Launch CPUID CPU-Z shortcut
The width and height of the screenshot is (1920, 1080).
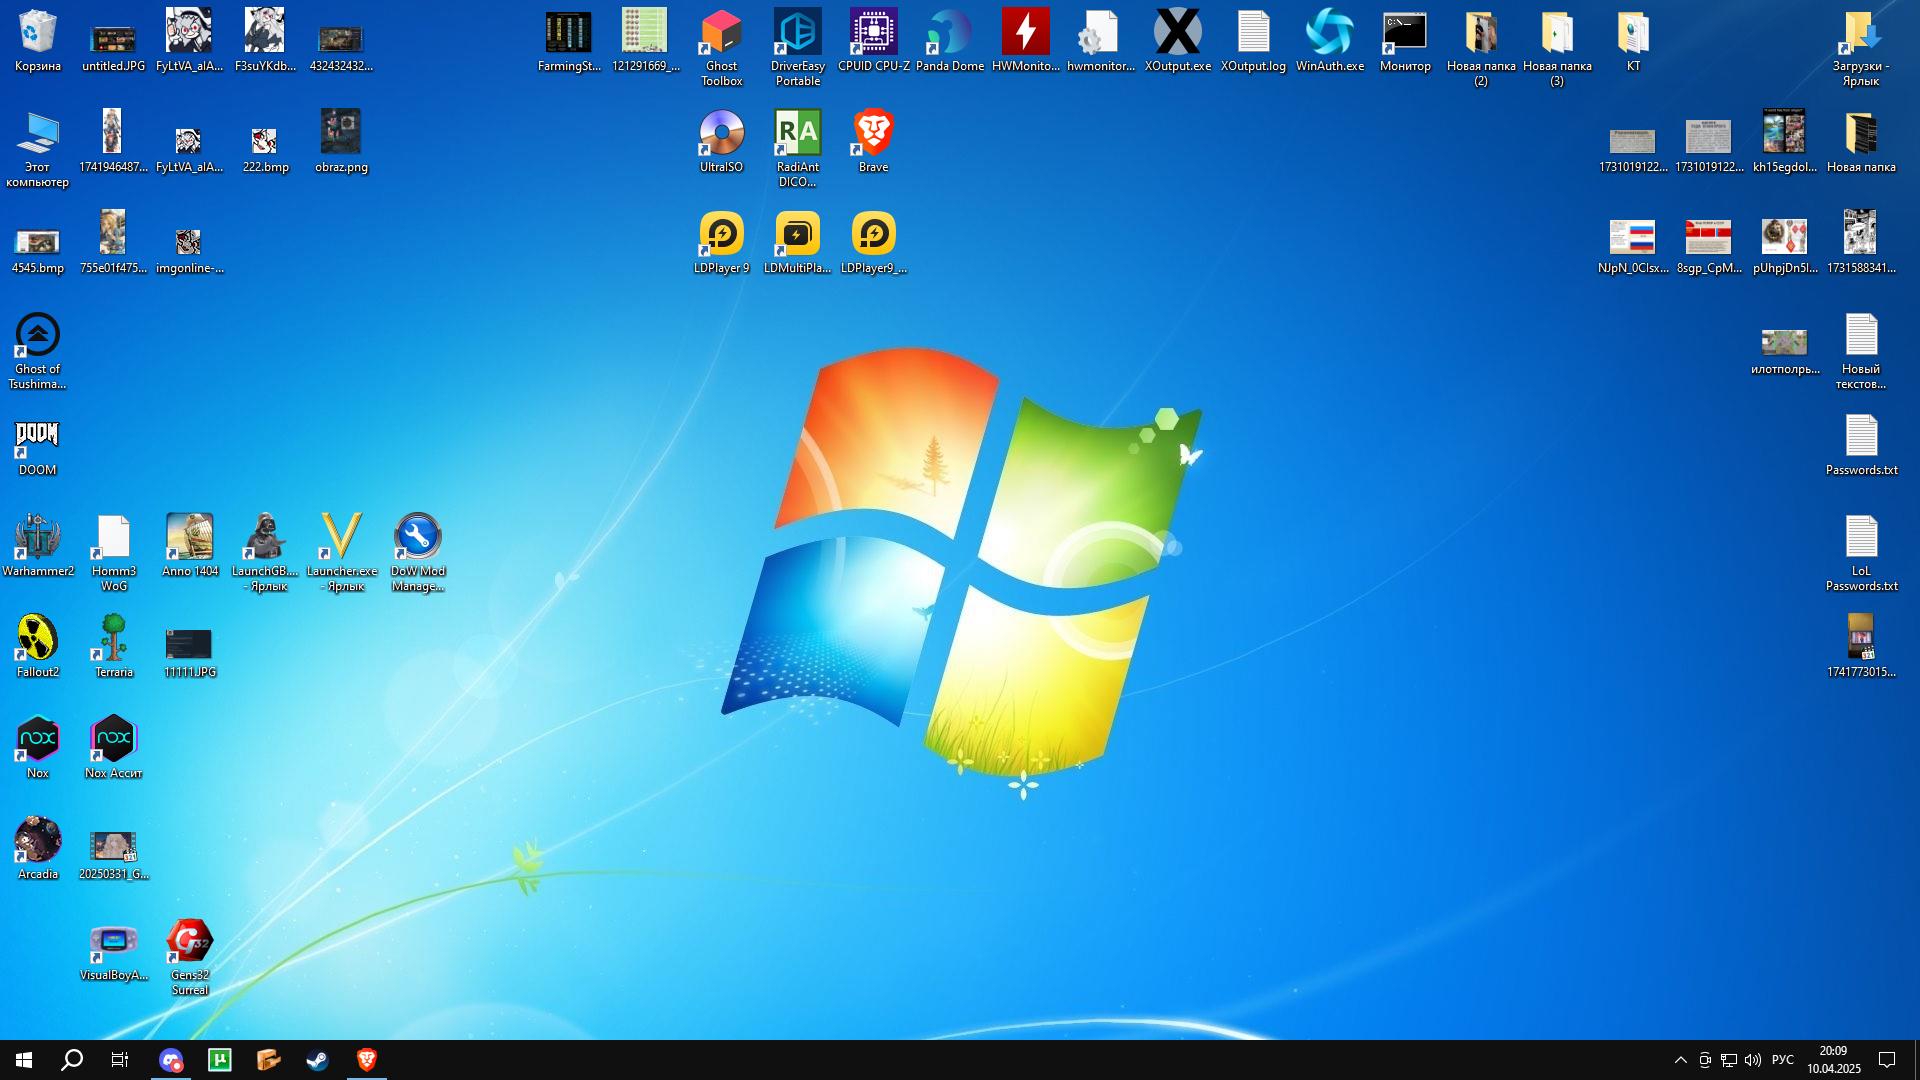point(873,41)
